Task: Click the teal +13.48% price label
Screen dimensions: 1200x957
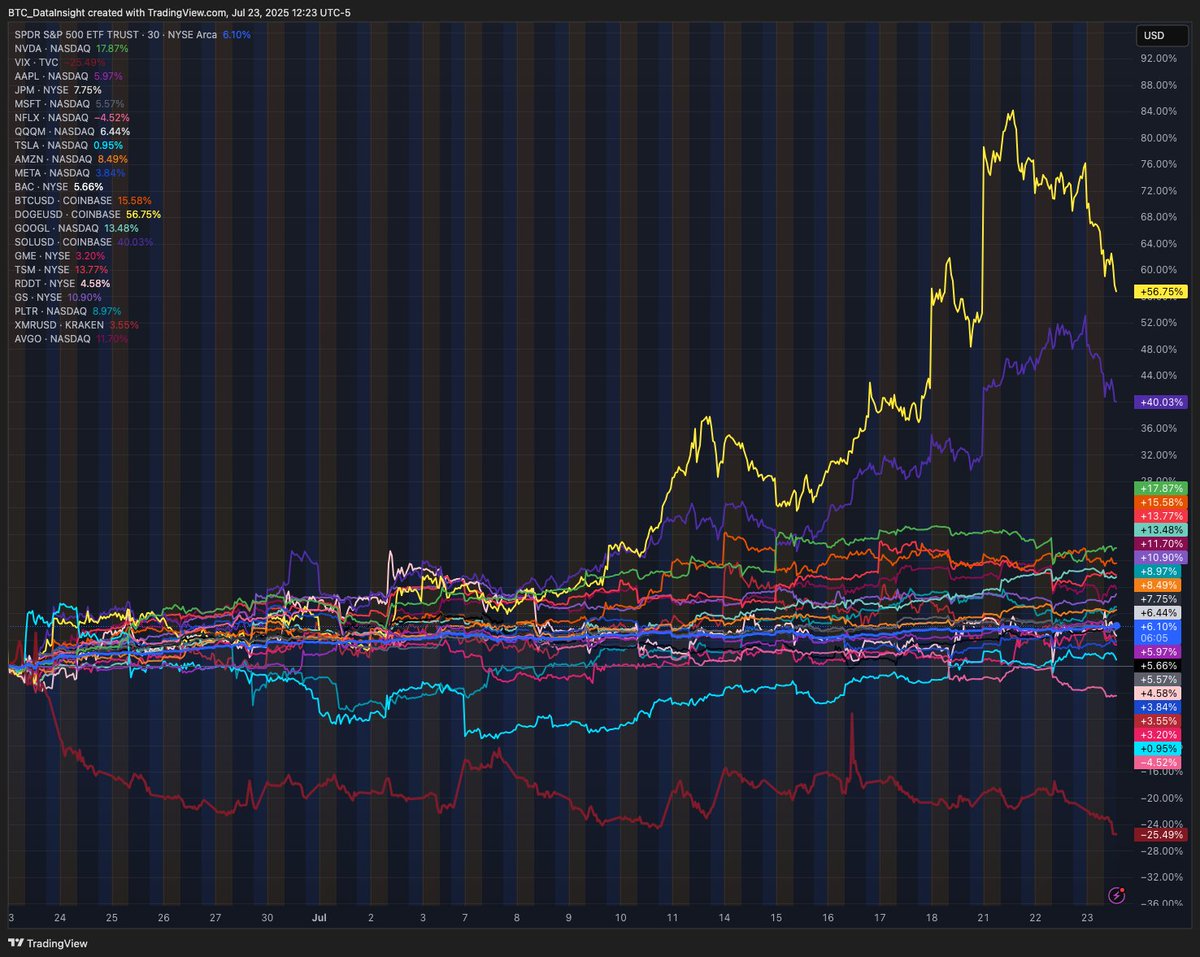Action: pos(1159,529)
